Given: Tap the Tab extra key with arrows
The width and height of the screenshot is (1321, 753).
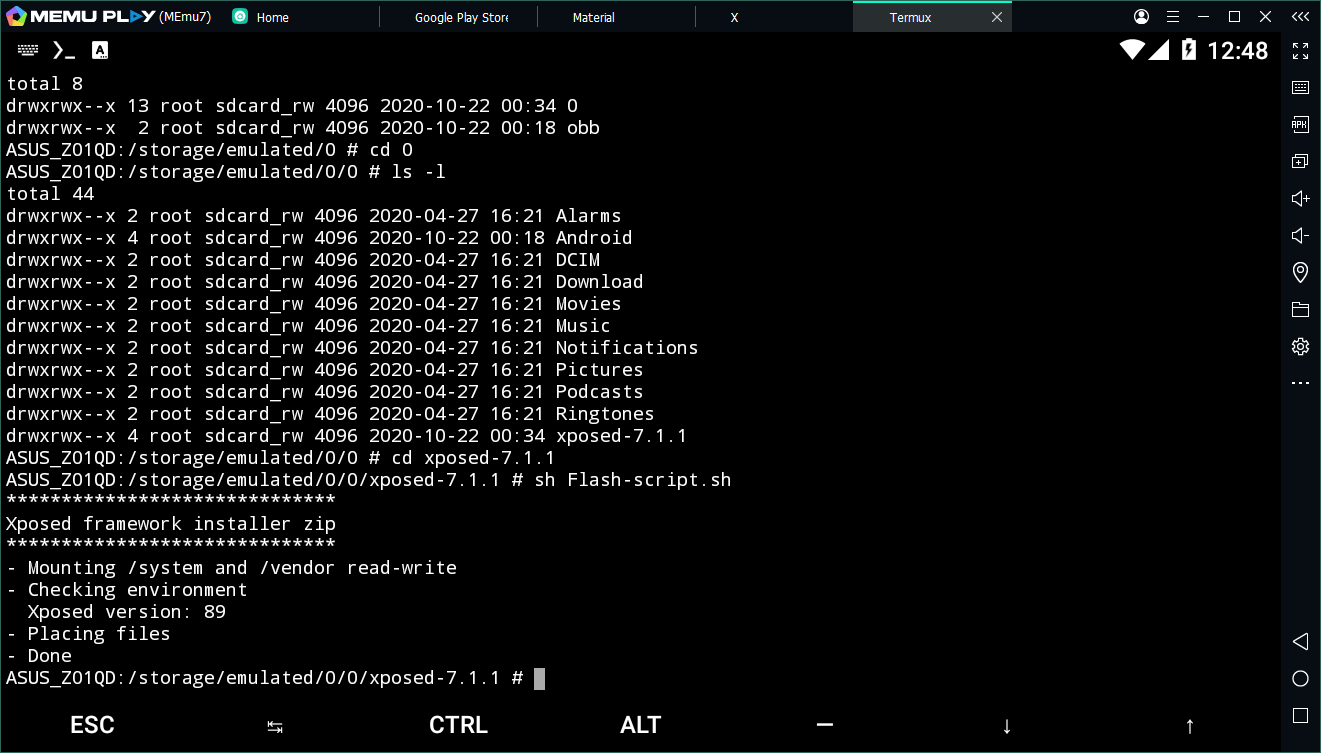Looking at the screenshot, I should (275, 727).
